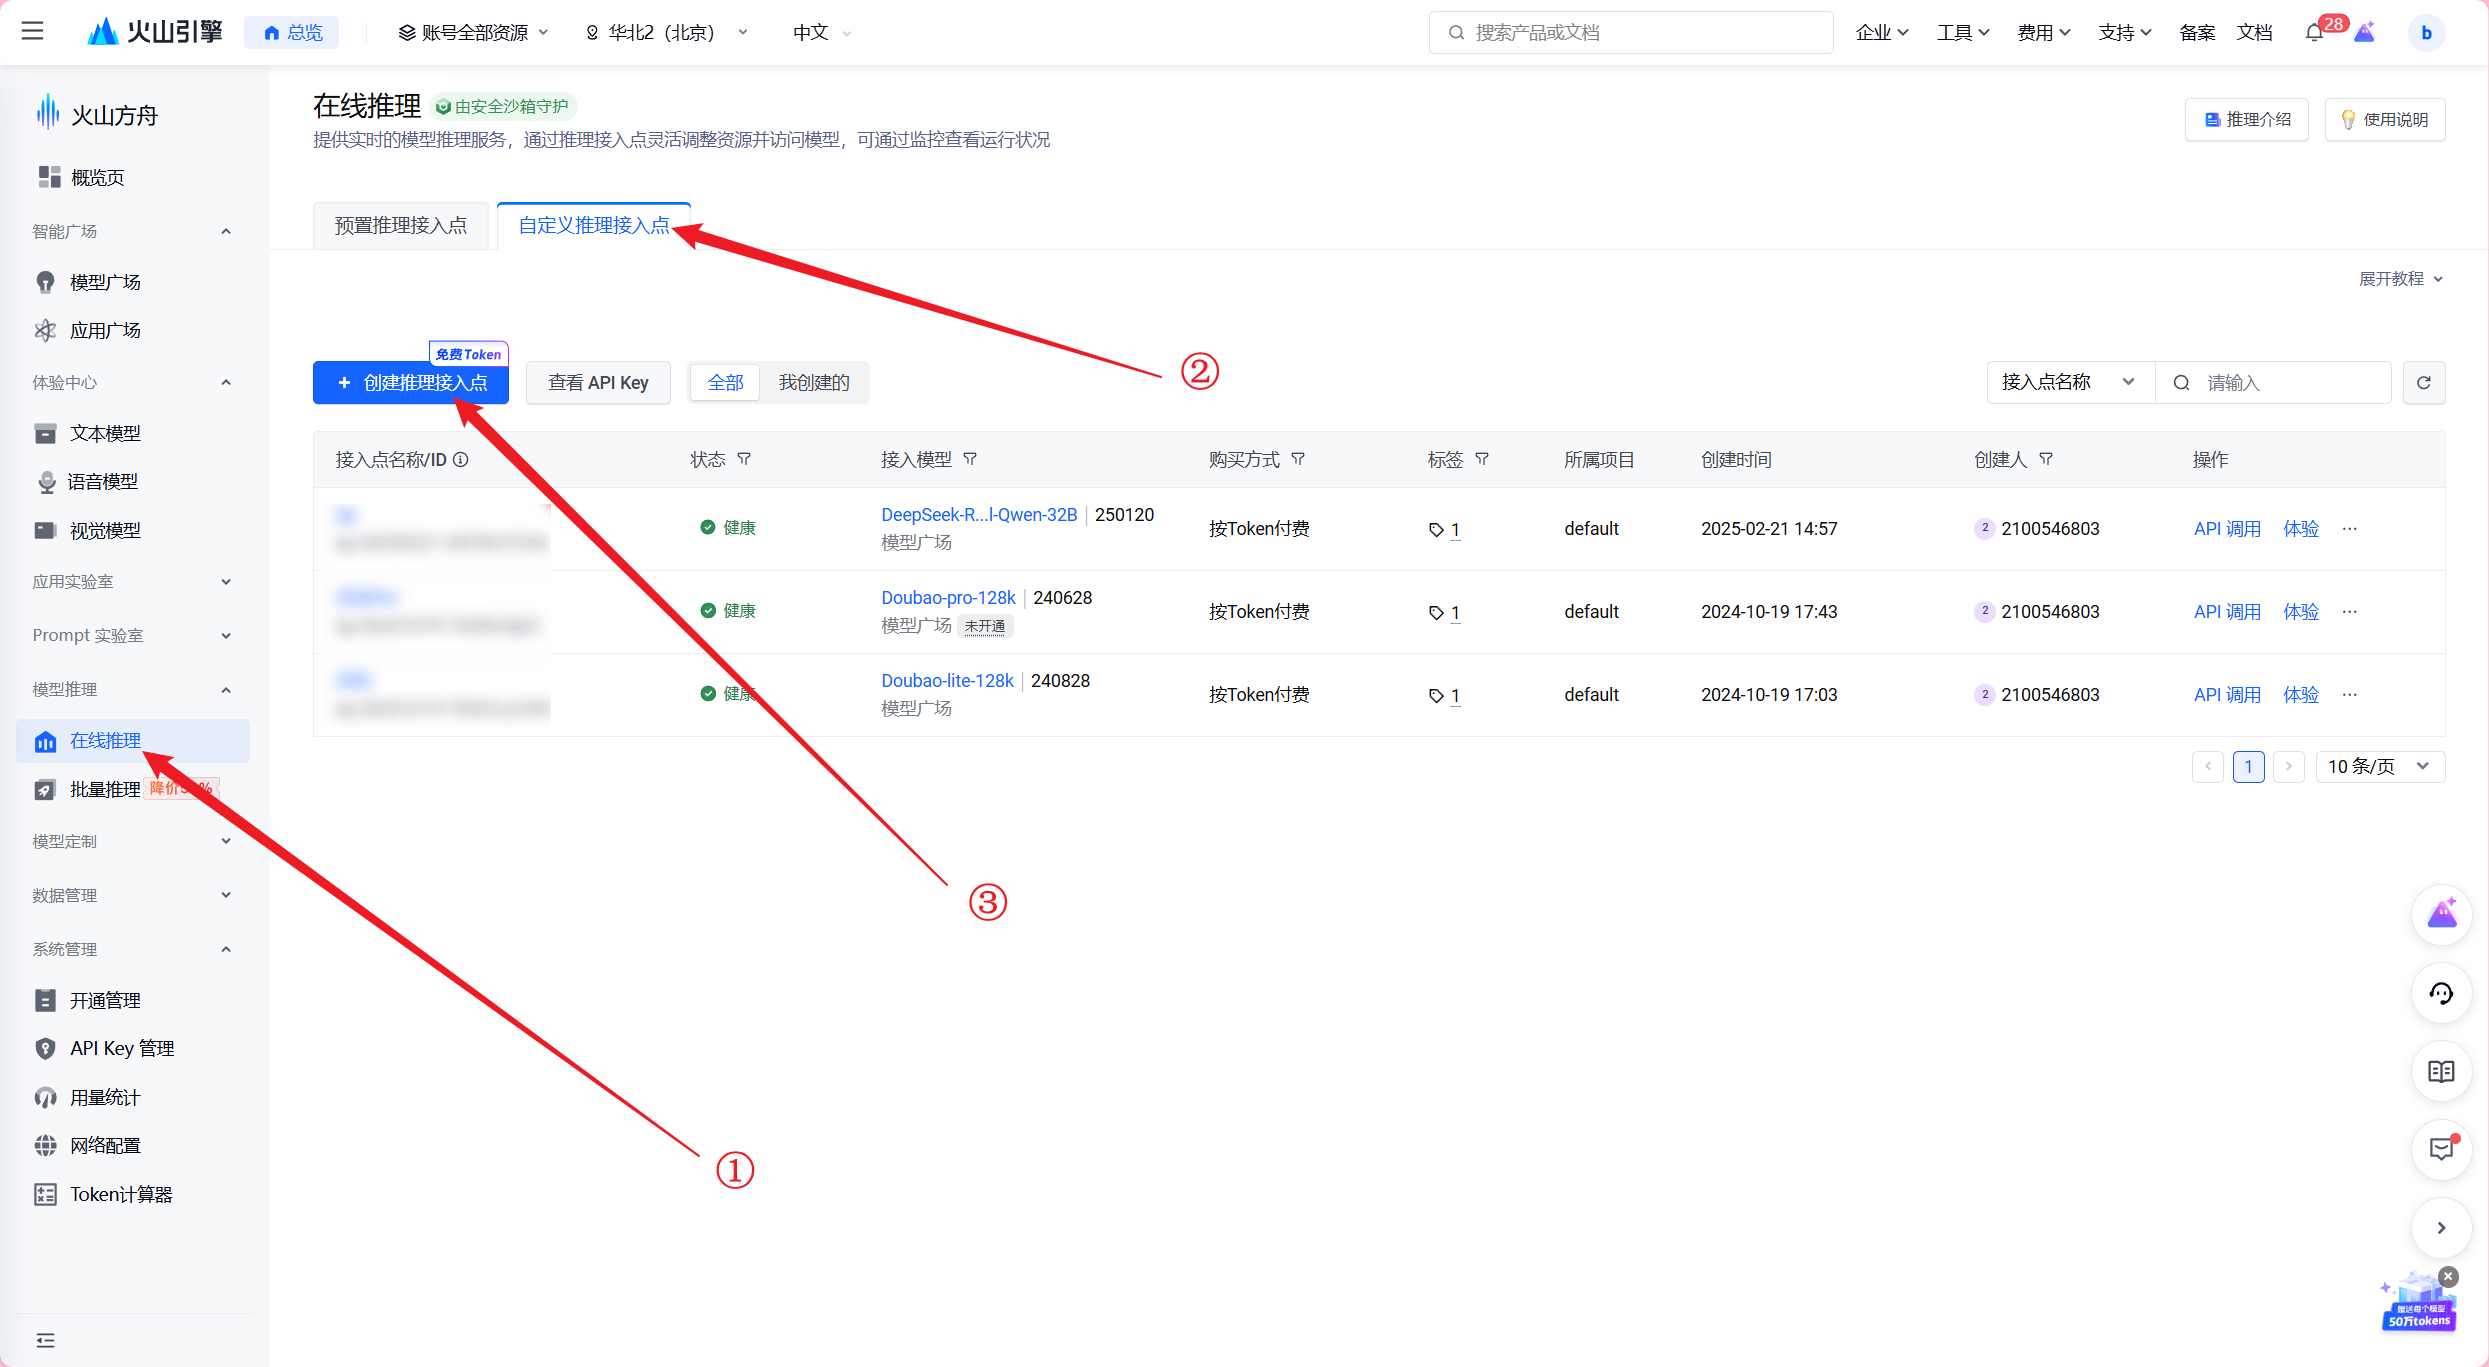Image resolution: width=2489 pixels, height=1367 pixels.
Task: Open more actions for Doubao-pro-128k row
Action: point(2350,611)
